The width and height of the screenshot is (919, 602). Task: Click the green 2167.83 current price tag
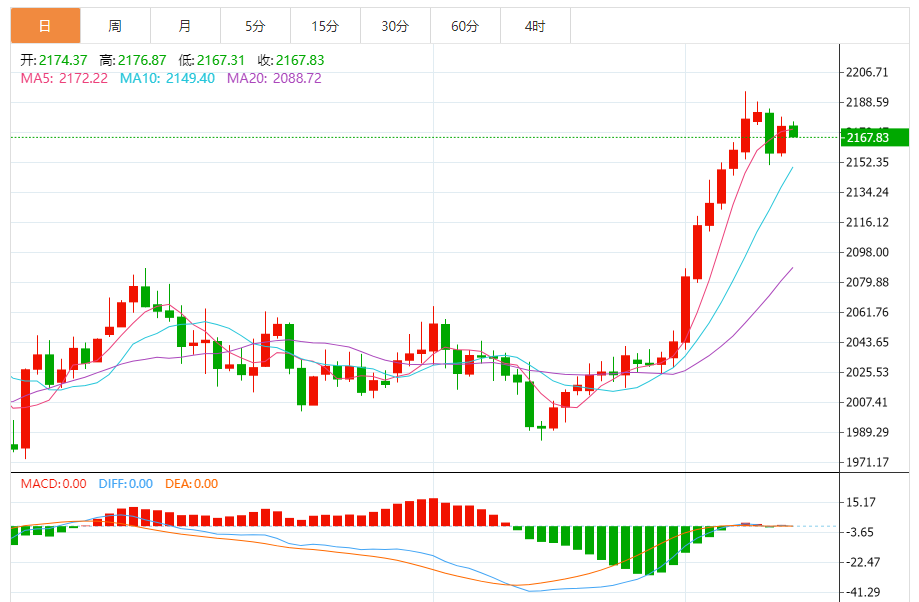(x=874, y=138)
